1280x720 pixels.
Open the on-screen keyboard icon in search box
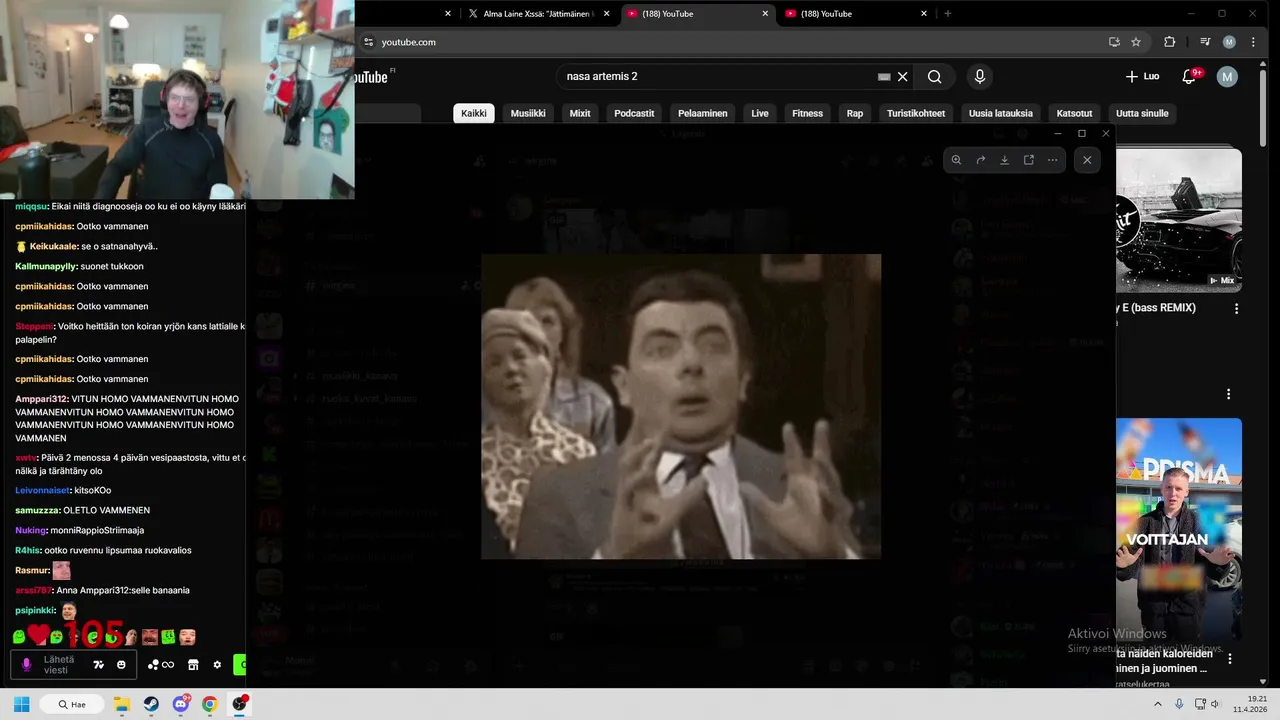coord(884,77)
